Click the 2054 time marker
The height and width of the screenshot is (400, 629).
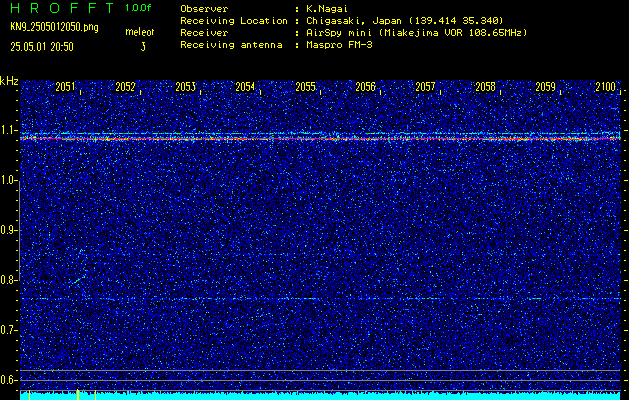(x=245, y=87)
